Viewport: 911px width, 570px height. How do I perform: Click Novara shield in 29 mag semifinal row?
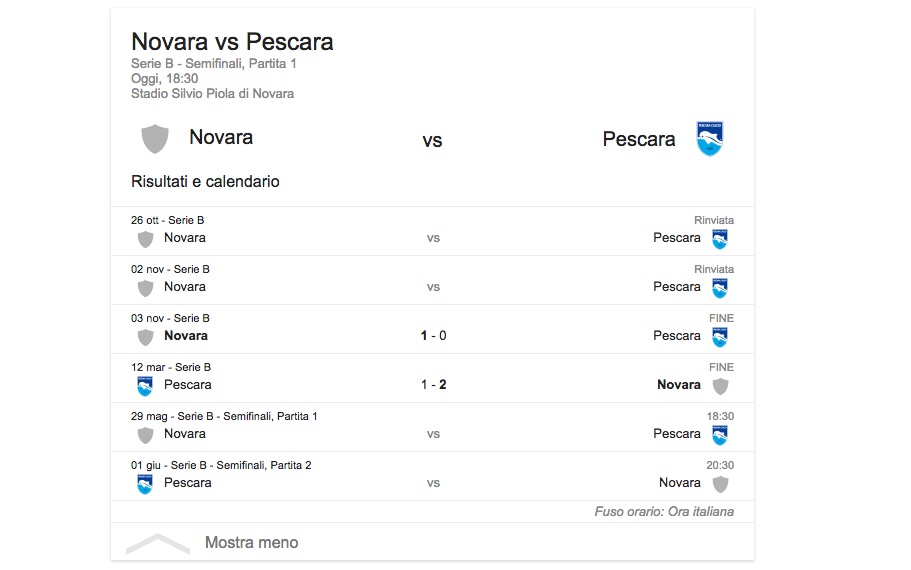point(145,435)
